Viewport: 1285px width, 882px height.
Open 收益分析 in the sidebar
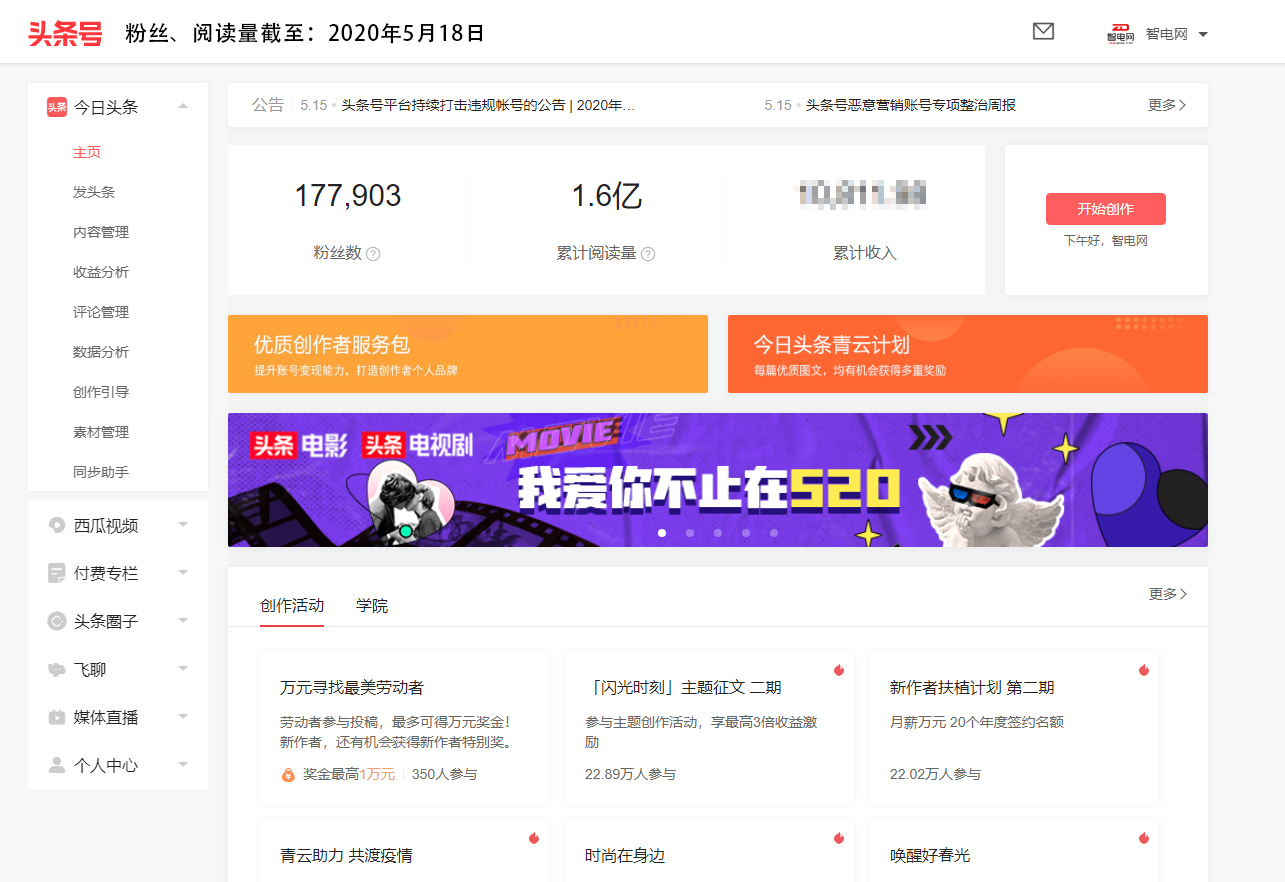(x=101, y=272)
